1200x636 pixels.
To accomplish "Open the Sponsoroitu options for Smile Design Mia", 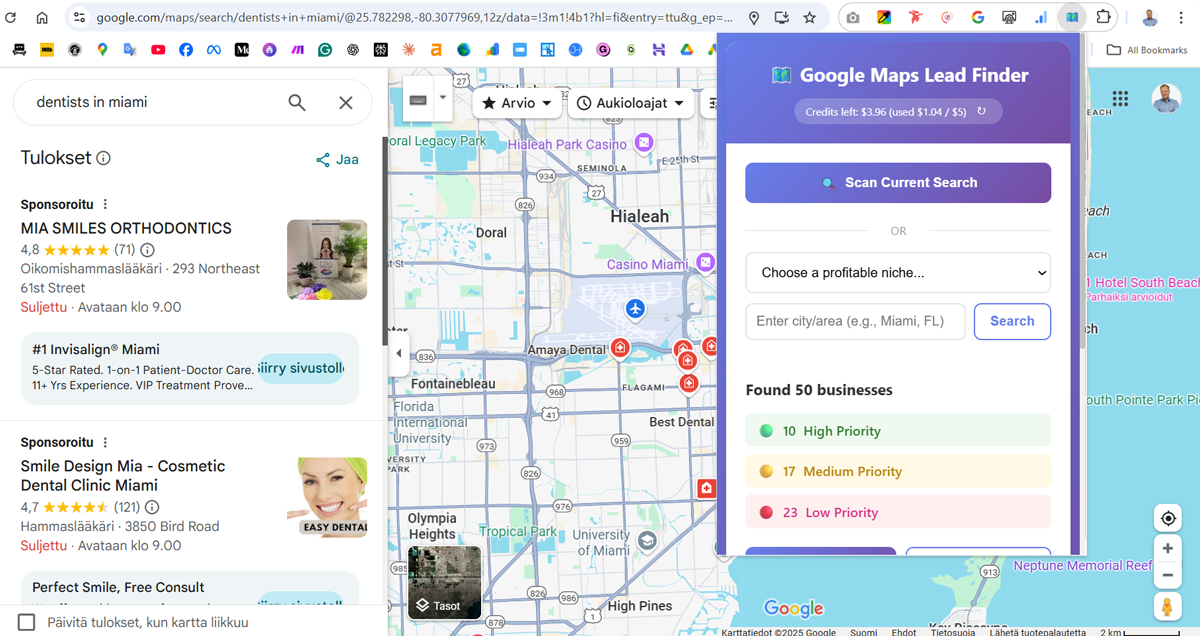I will click(x=105, y=442).
